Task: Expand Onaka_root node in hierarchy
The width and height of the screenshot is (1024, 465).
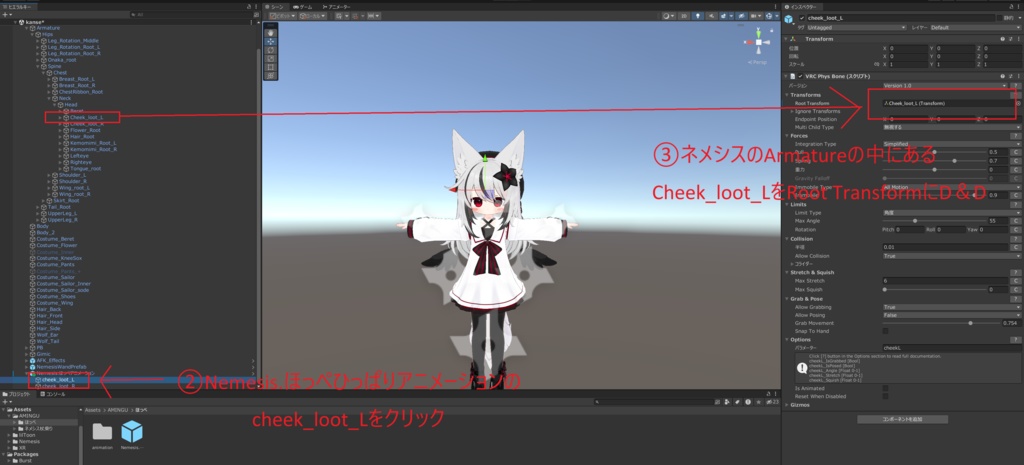Action: (38, 60)
